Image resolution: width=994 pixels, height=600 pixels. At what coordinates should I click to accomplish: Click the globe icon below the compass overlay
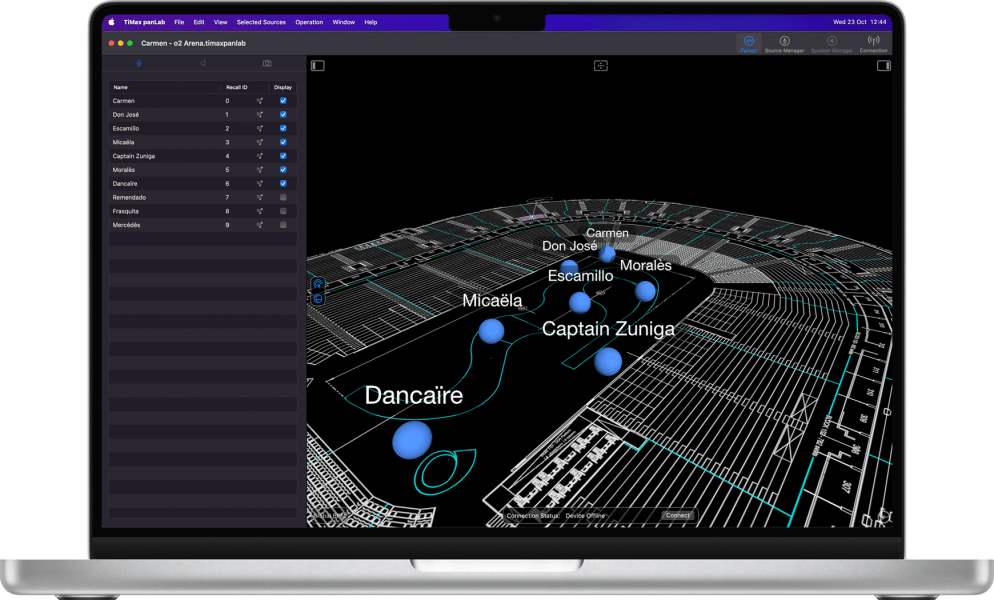coord(318,298)
